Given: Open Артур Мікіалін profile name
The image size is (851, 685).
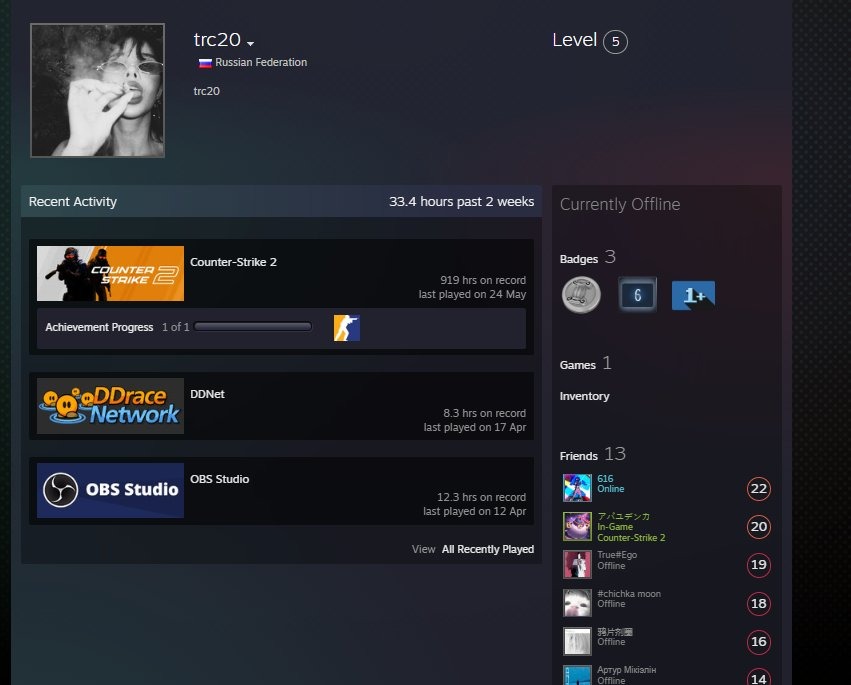Looking at the screenshot, I should click(x=627, y=670).
